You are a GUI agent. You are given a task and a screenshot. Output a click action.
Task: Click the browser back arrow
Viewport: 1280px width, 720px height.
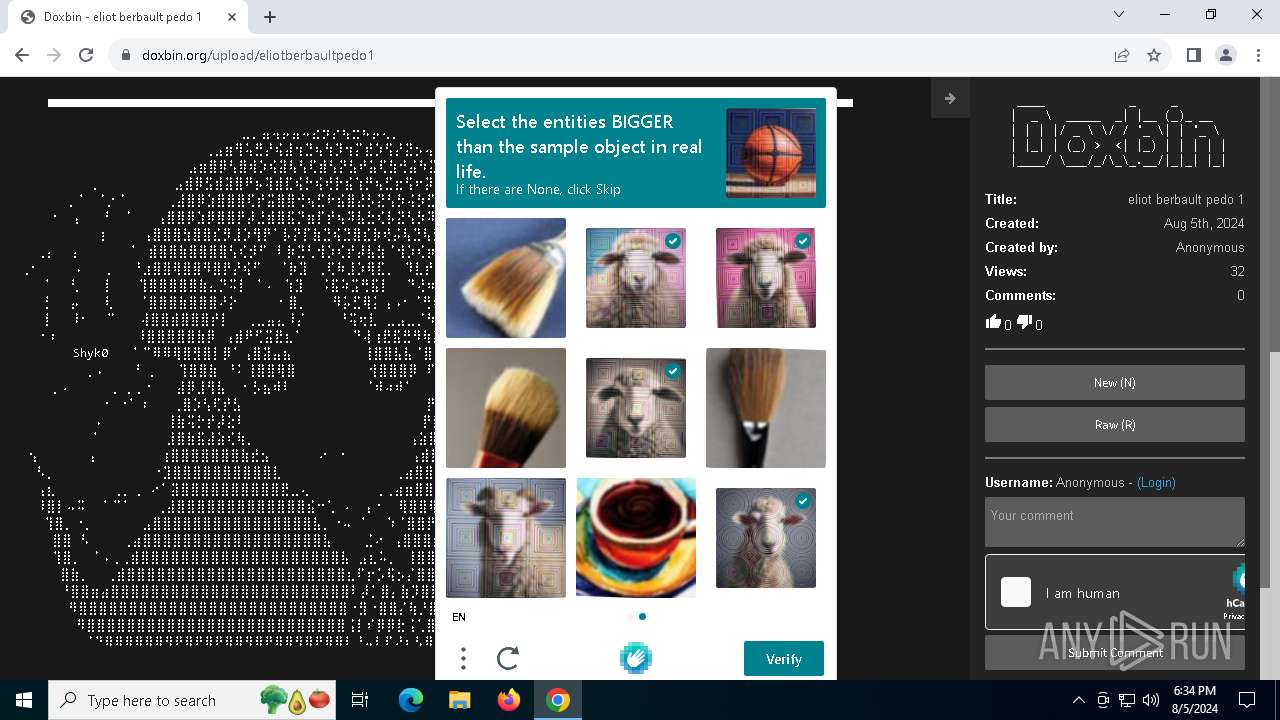22,55
